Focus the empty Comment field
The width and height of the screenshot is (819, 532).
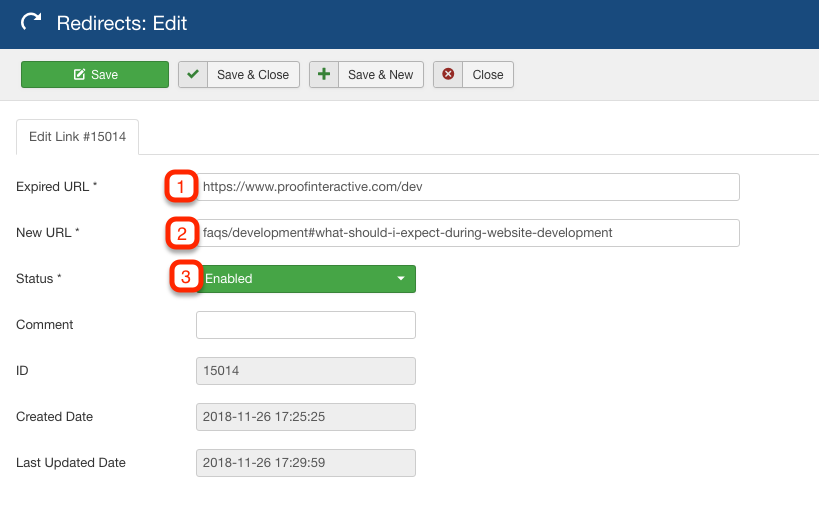pos(306,325)
